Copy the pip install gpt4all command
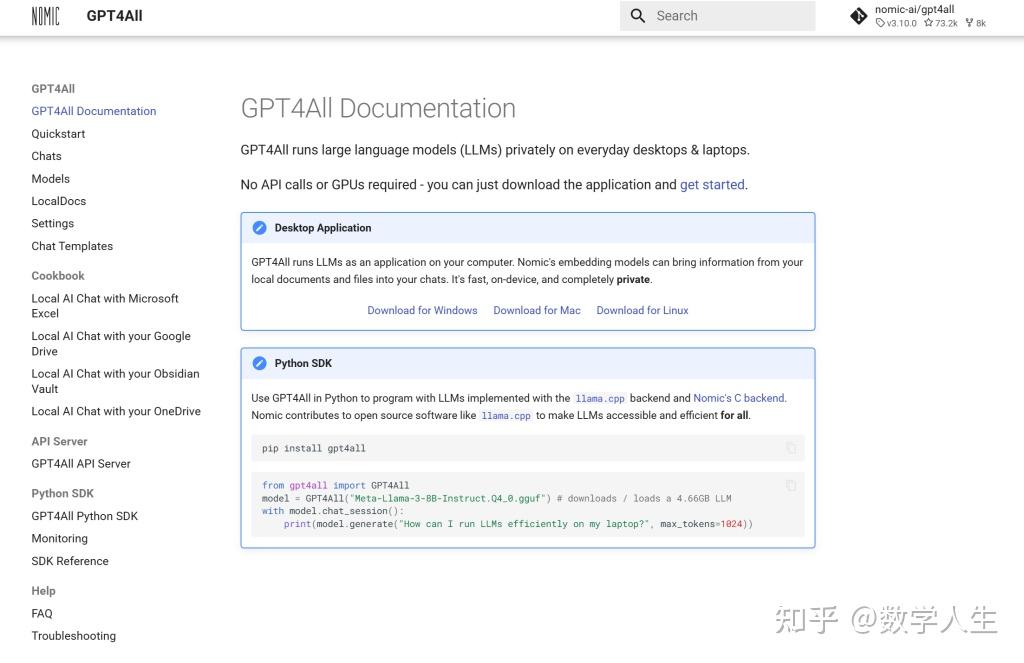 point(791,448)
